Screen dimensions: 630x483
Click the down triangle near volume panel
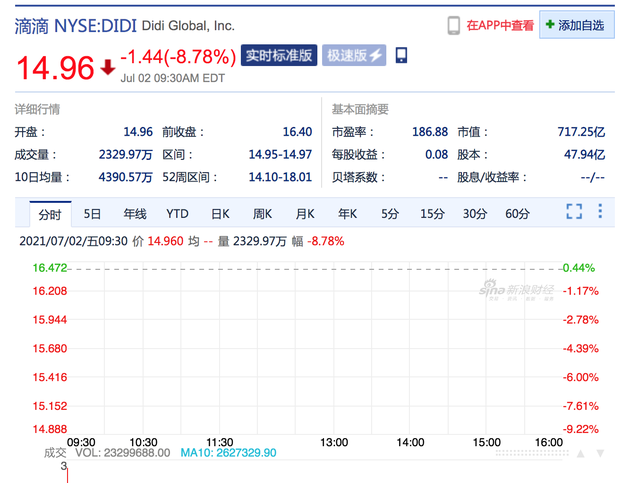[601, 454]
